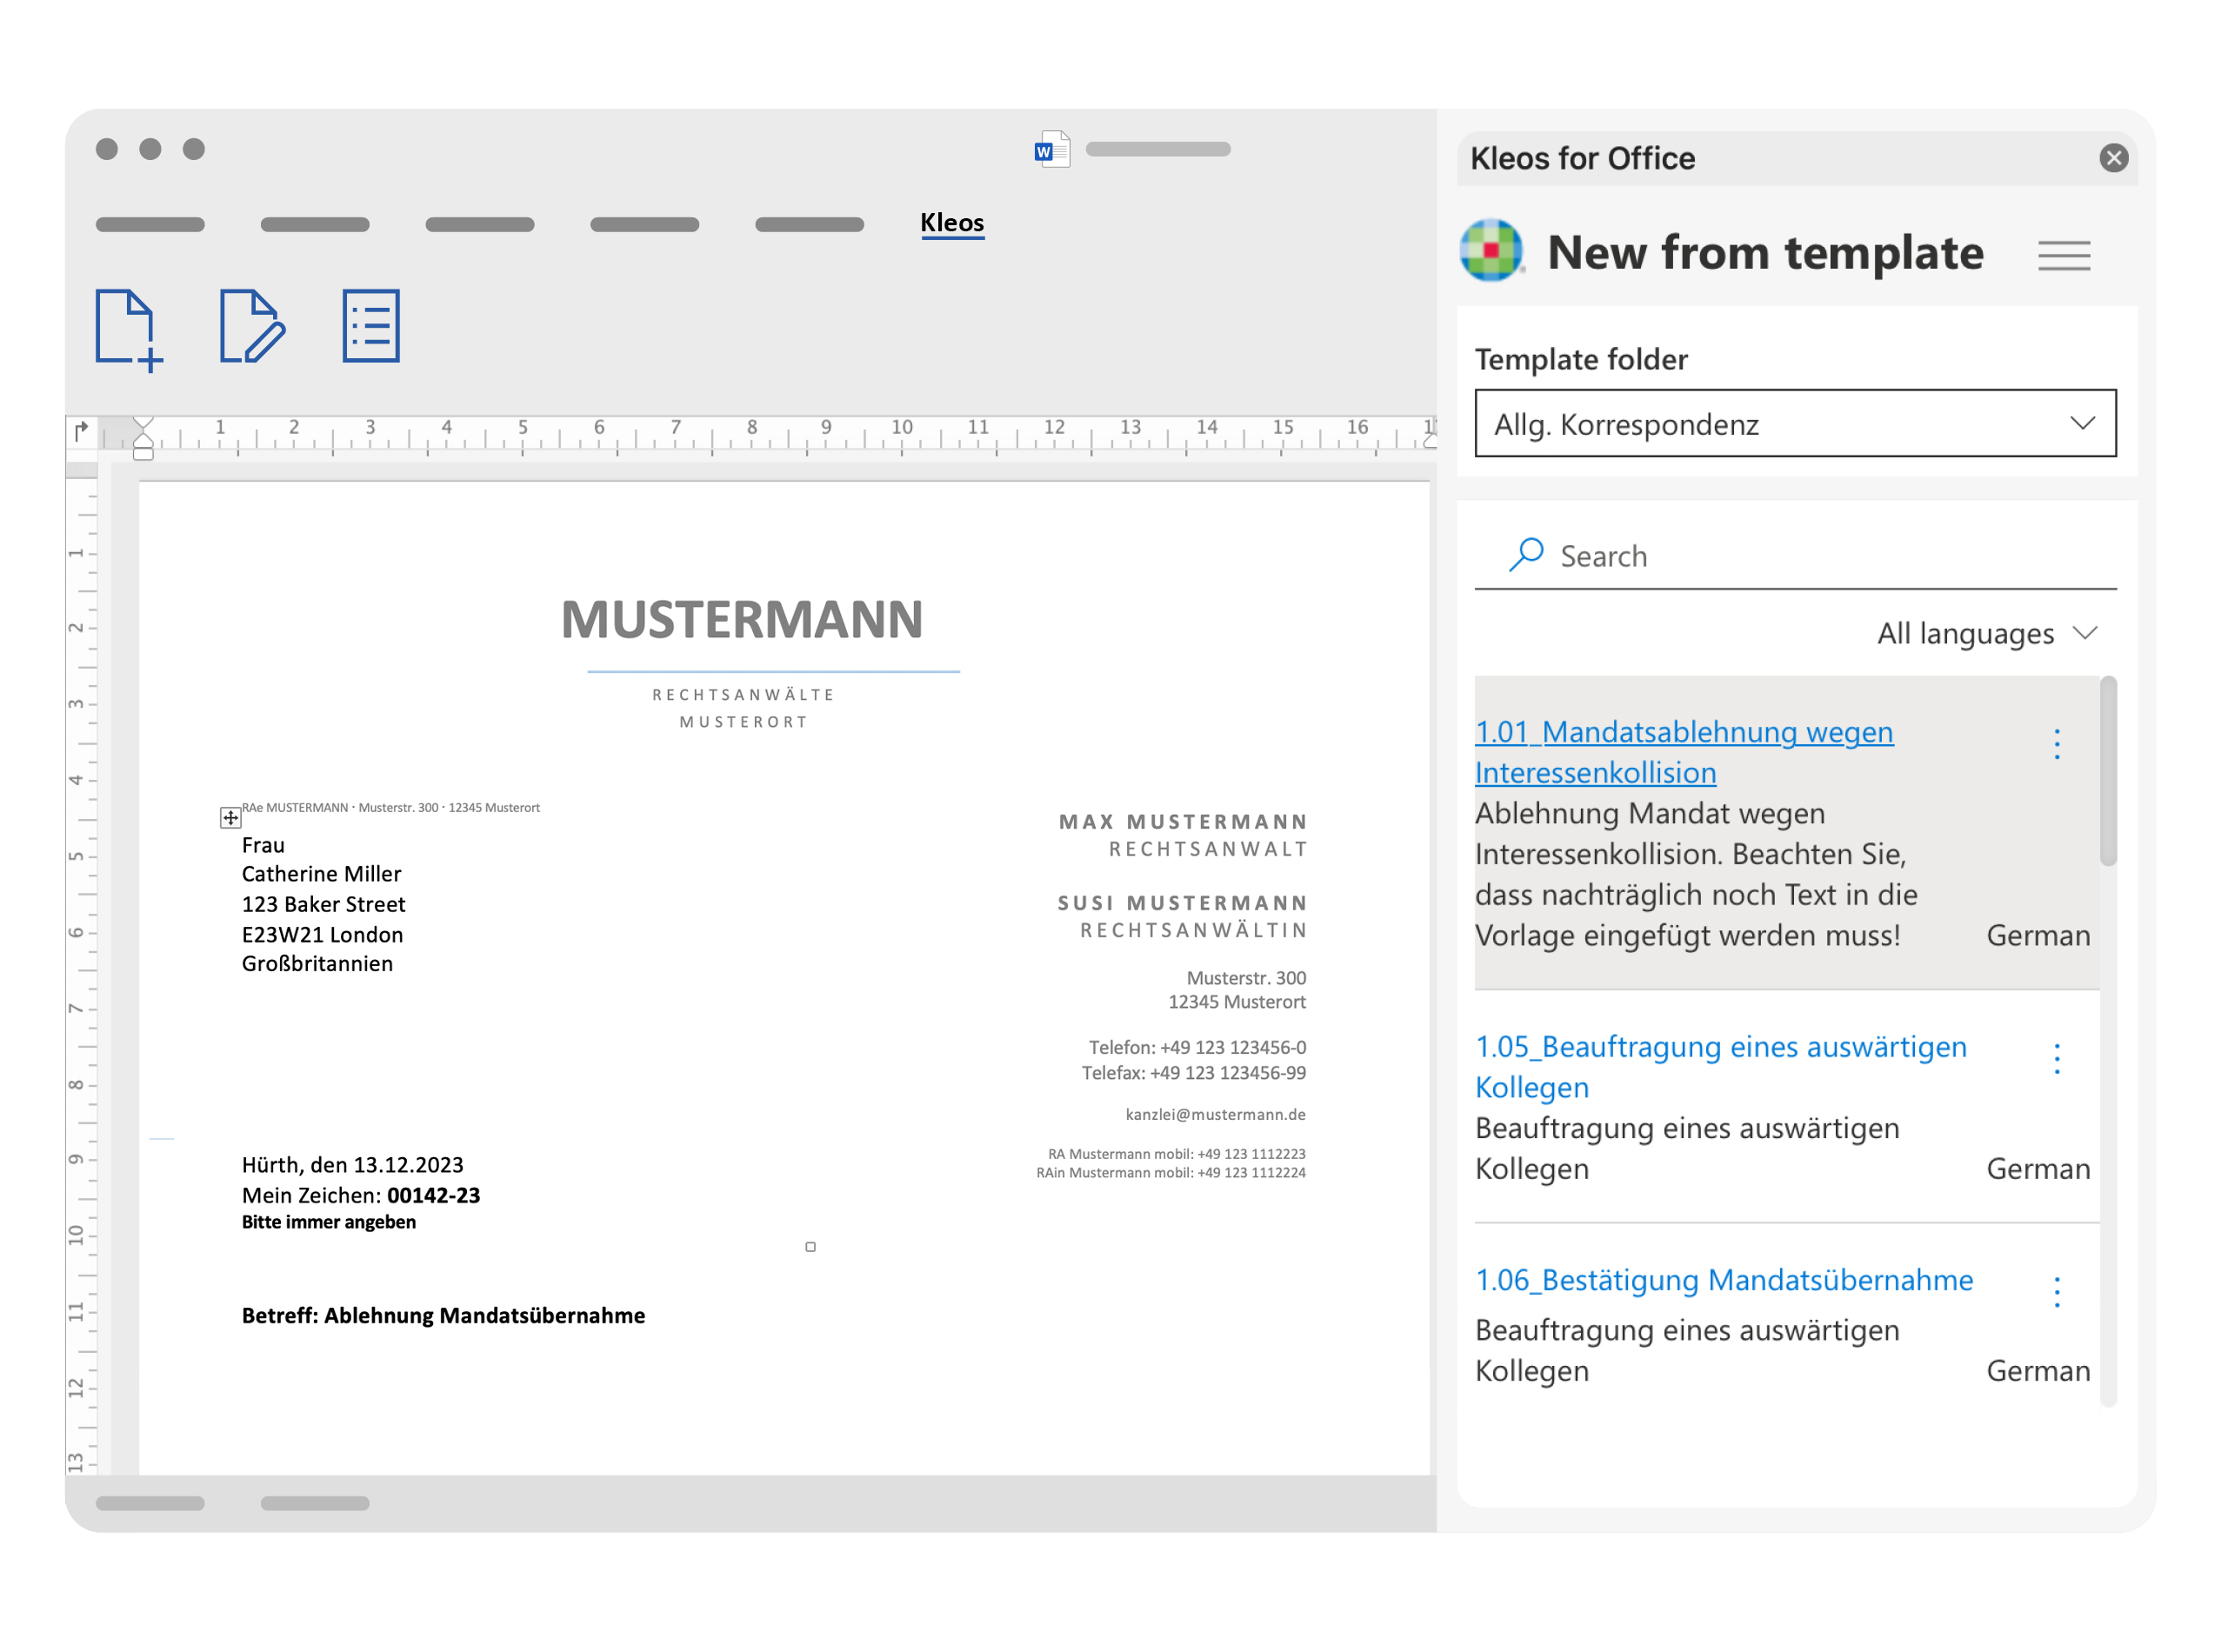
Task: Click the document list icon in ribbon
Action: click(371, 326)
